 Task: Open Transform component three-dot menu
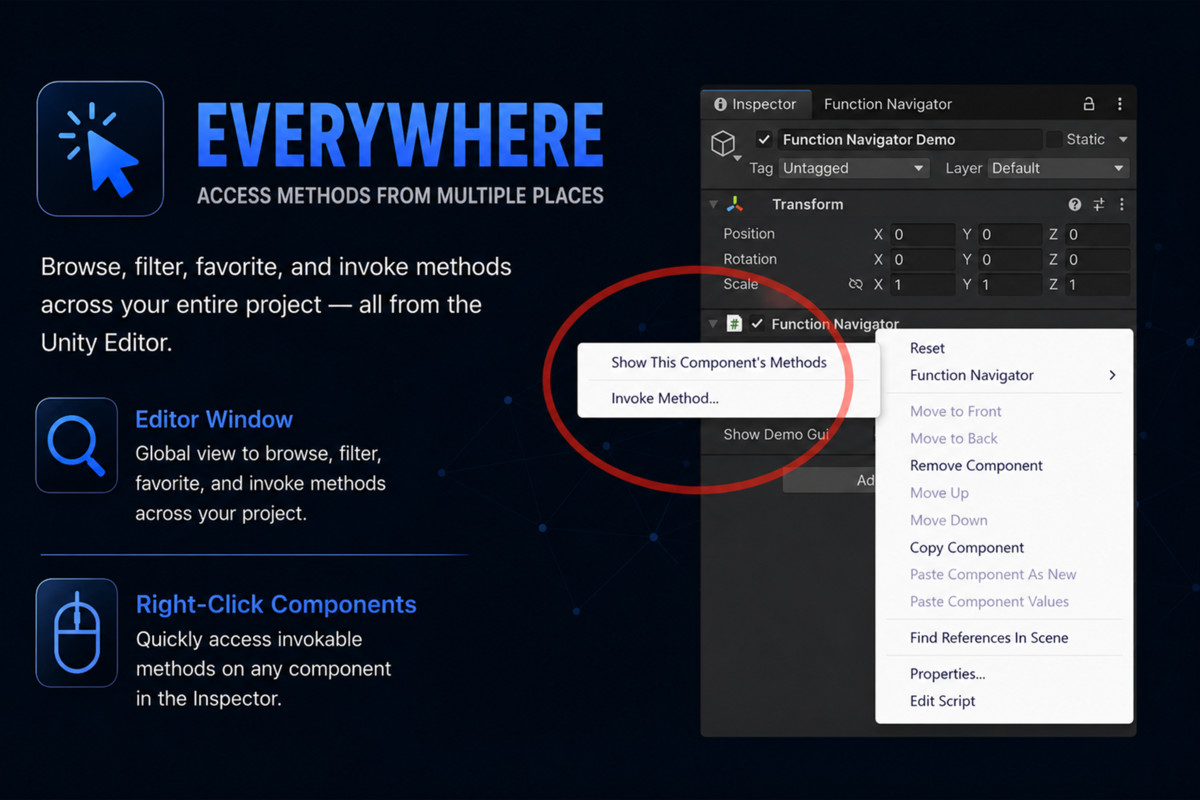[1121, 204]
